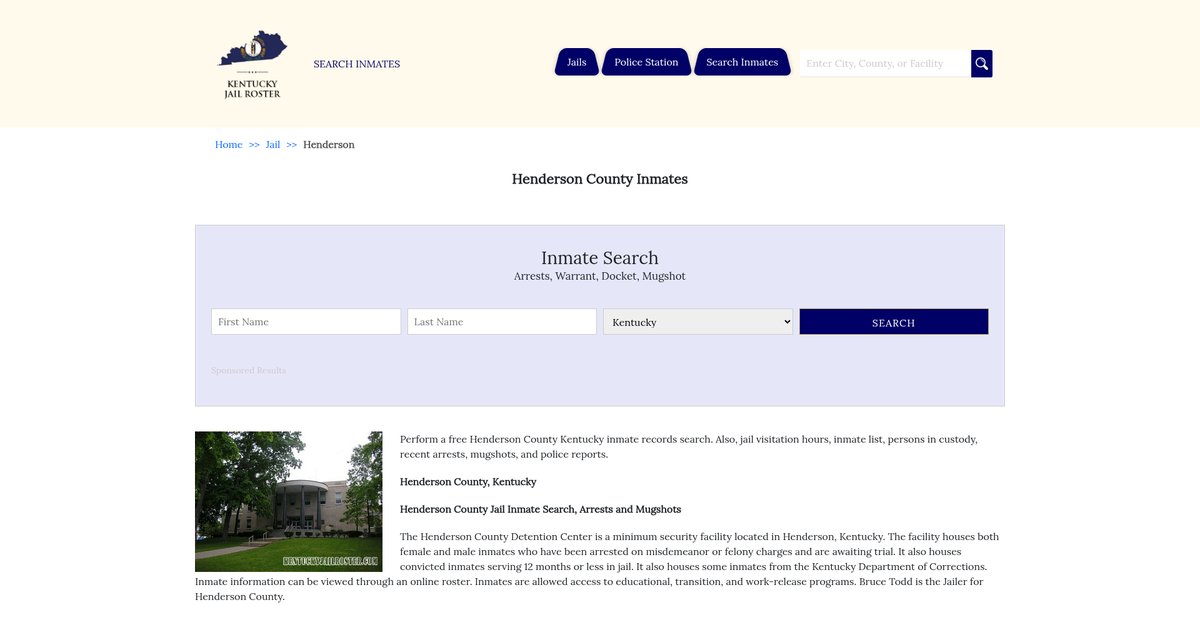Screen dimensions: 1200x620
Task: Click the Henderson breadcrumb text
Action: click(x=329, y=145)
